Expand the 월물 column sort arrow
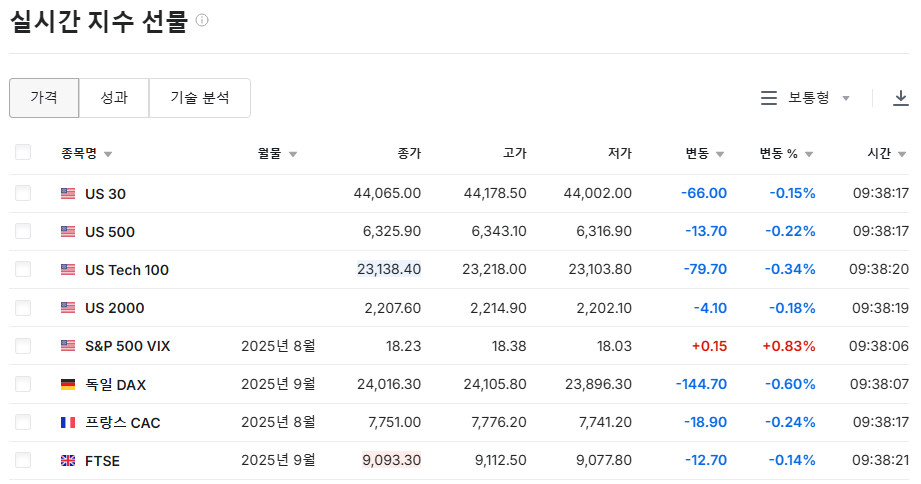 point(293,154)
